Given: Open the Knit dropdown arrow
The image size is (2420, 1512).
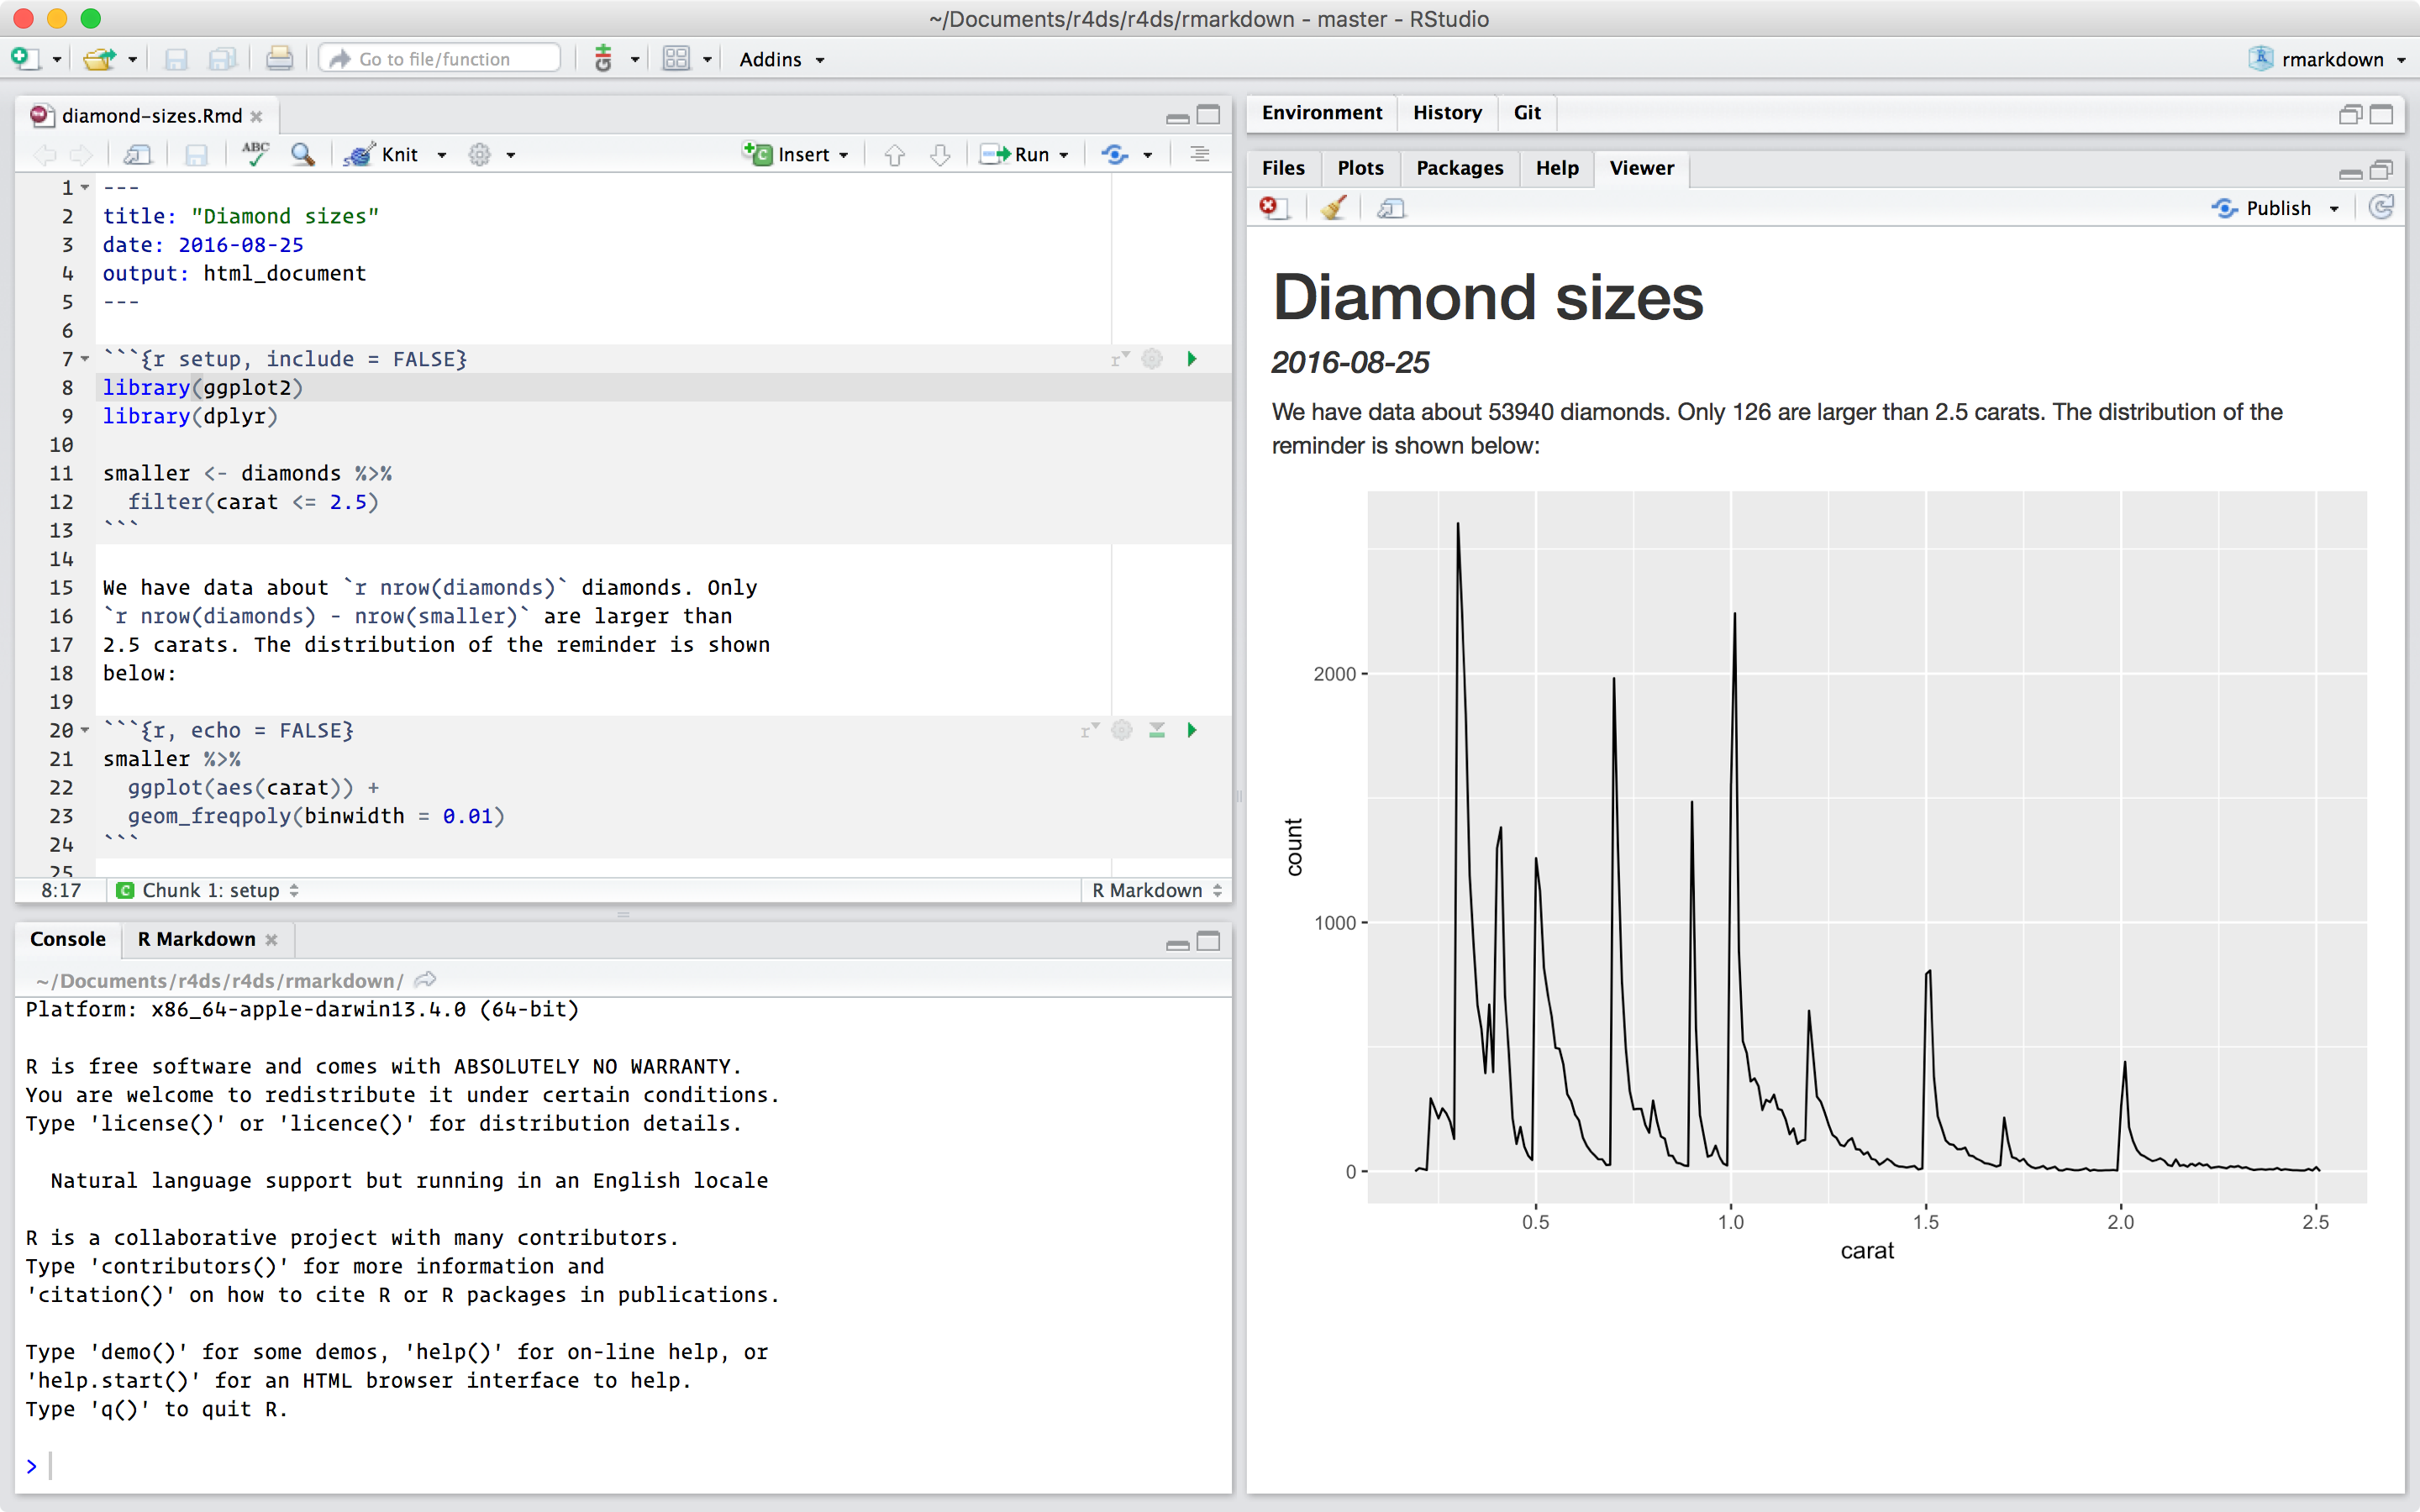Looking at the screenshot, I should coord(442,155).
